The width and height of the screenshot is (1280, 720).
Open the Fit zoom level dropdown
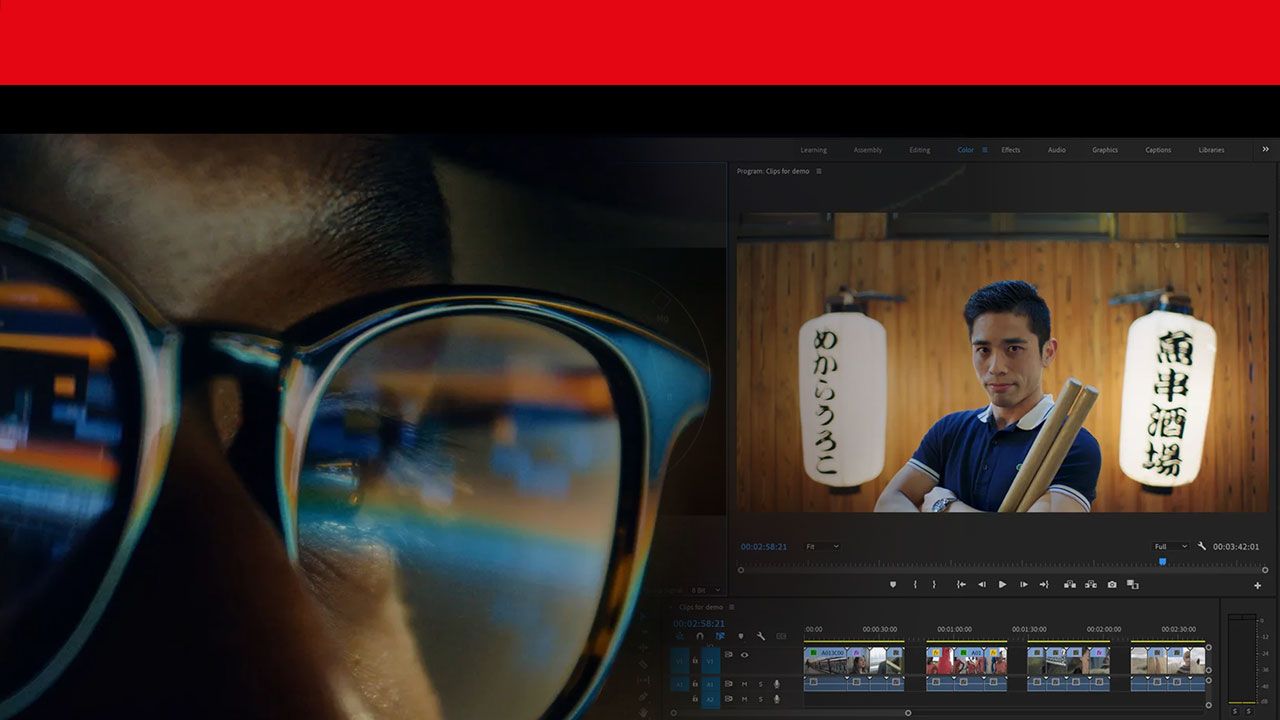pyautogui.click(x=820, y=546)
